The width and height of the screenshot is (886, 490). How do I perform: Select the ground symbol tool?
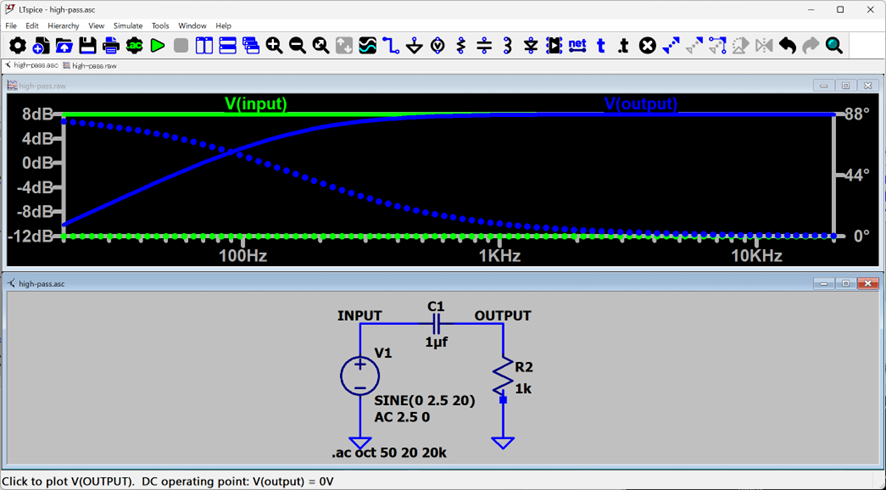tap(414, 46)
